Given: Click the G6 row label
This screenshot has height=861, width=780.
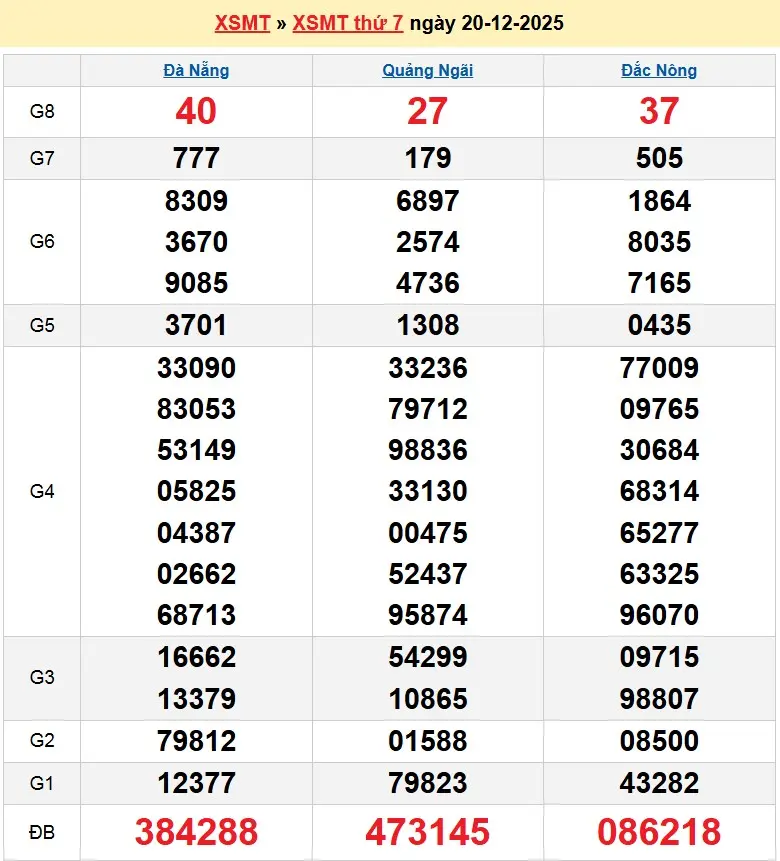Looking at the screenshot, I should point(42,242).
